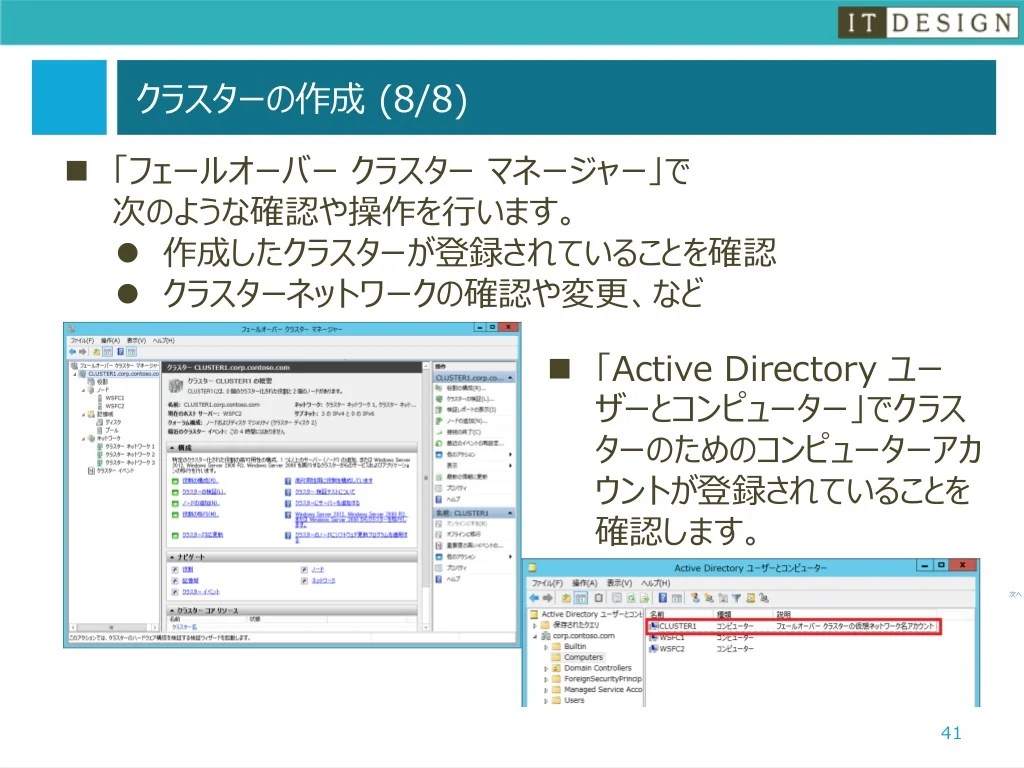Click Export list icon in Active Directory toolbar
Image resolution: width=1024 pixels, height=768 pixels.
tap(645, 598)
